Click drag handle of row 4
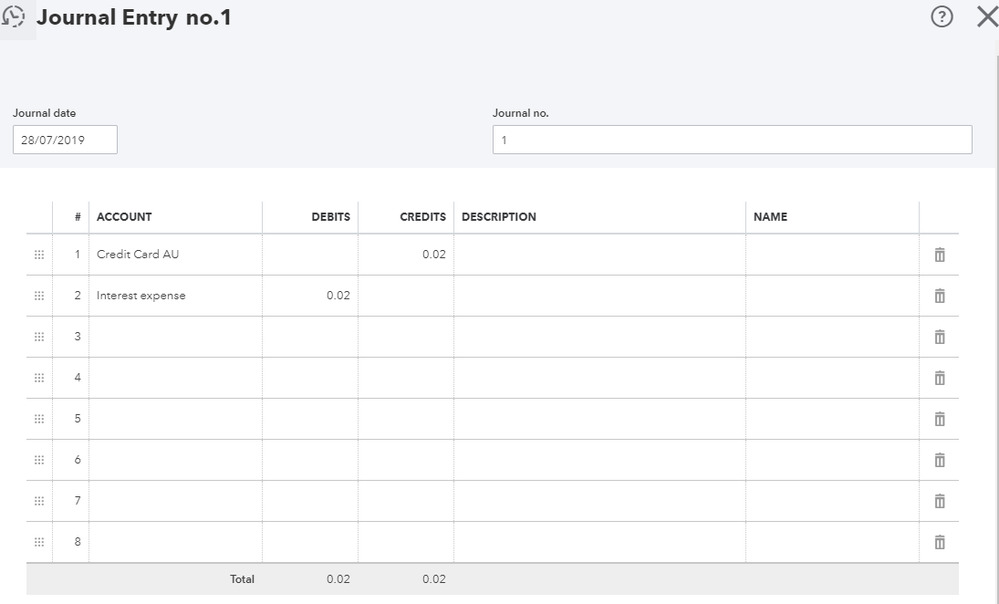This screenshot has width=999, height=604. [x=39, y=378]
